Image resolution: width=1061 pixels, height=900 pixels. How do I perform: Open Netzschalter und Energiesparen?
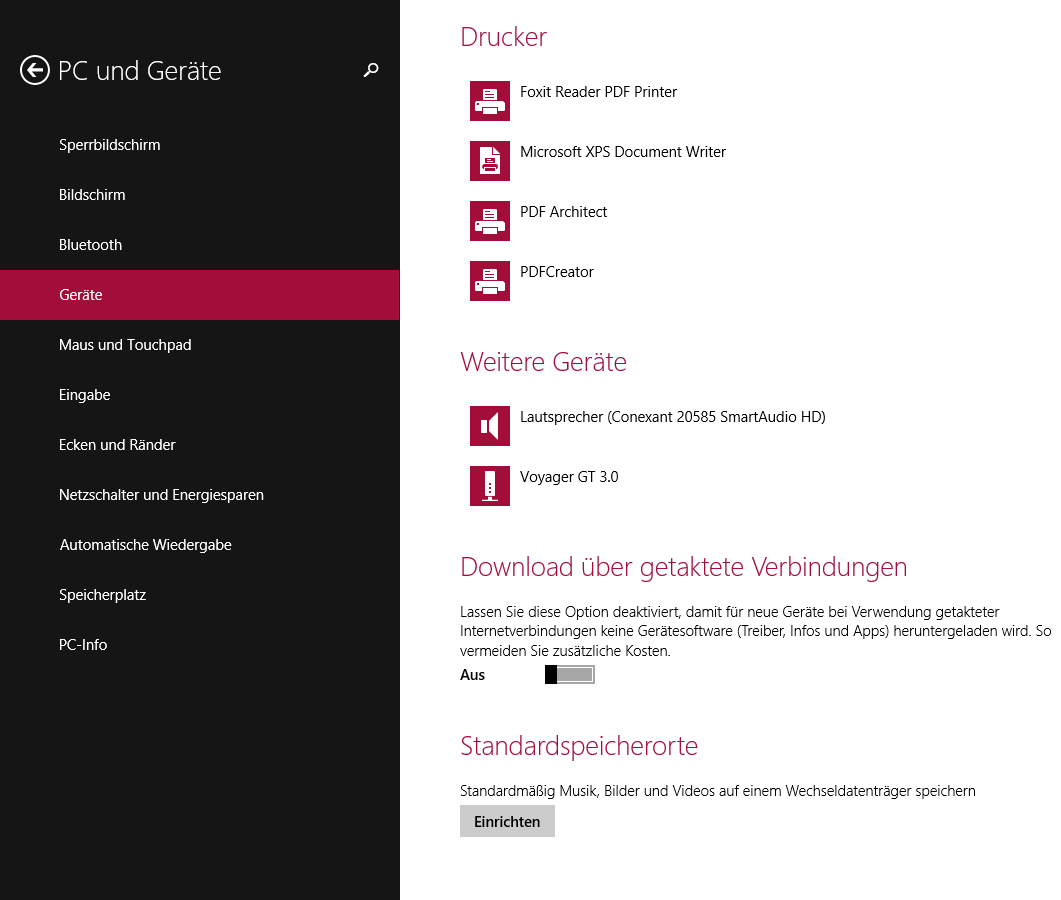tap(161, 495)
